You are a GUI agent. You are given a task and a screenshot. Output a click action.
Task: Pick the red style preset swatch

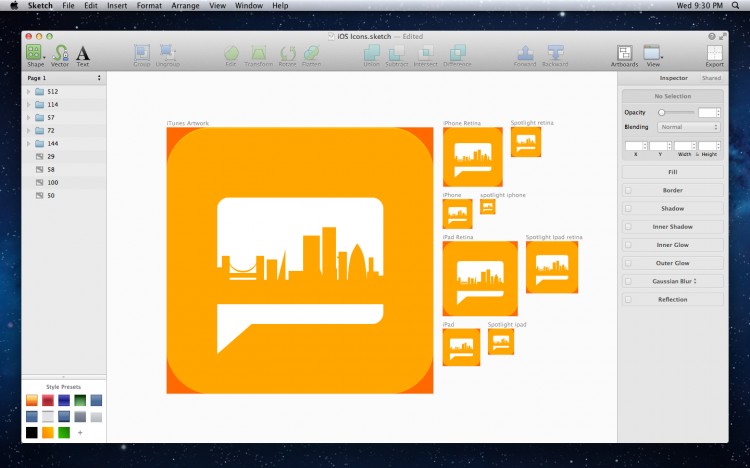[48, 401]
